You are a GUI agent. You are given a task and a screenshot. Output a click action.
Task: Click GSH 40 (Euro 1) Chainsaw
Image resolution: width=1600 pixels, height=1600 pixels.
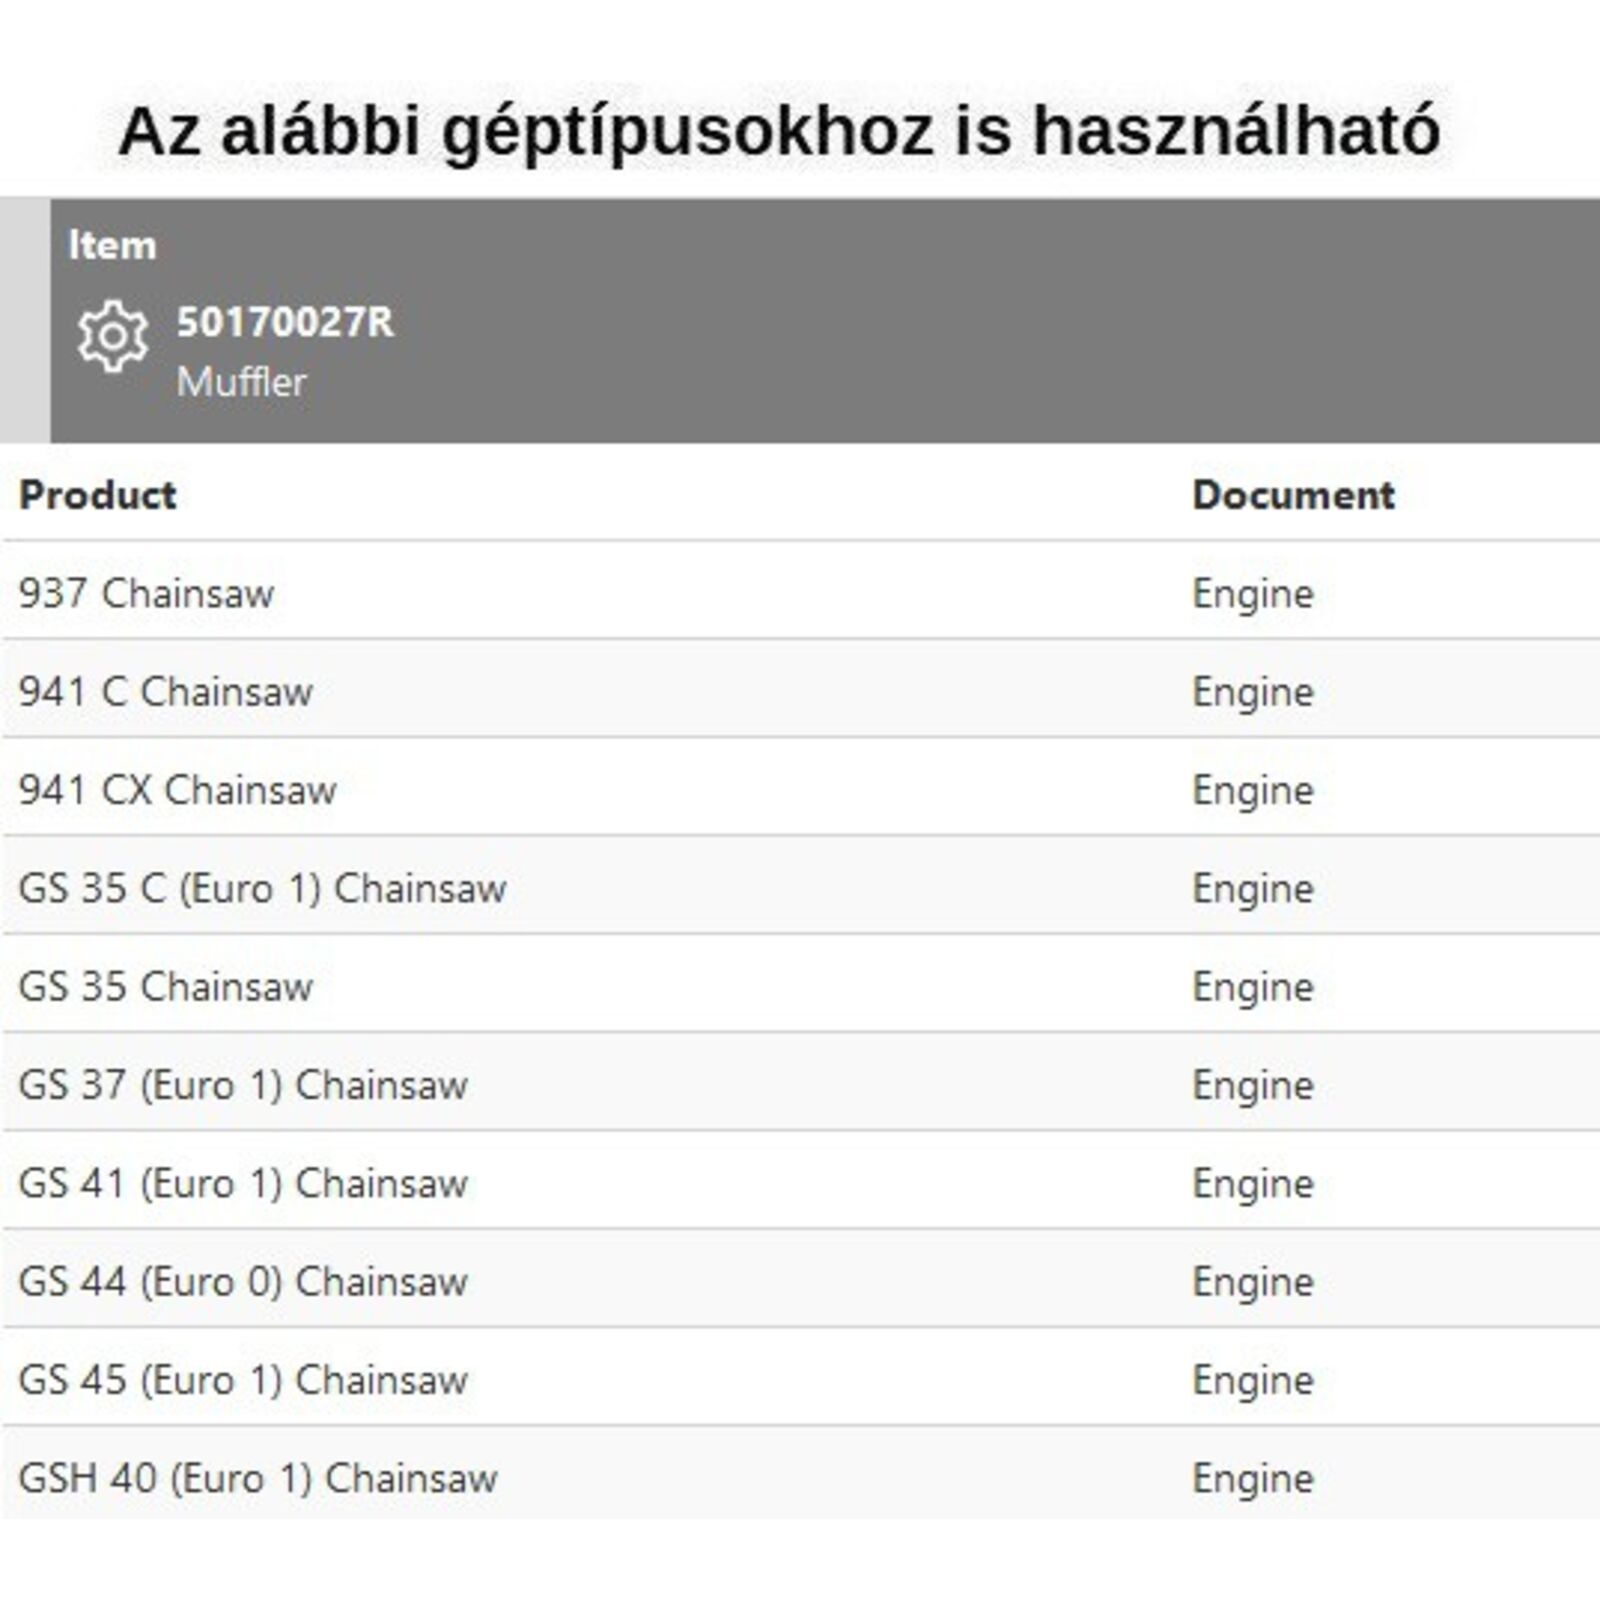tap(258, 1478)
